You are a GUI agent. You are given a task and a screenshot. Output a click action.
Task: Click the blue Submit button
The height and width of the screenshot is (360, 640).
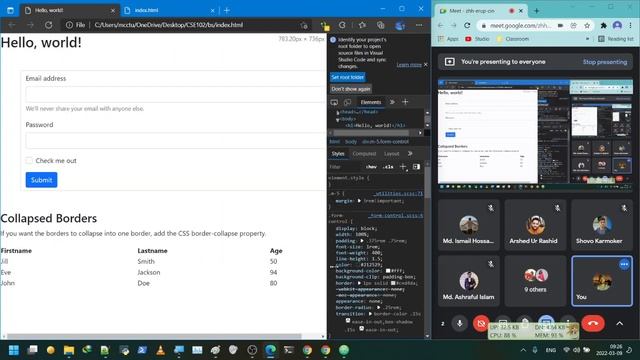click(x=41, y=180)
